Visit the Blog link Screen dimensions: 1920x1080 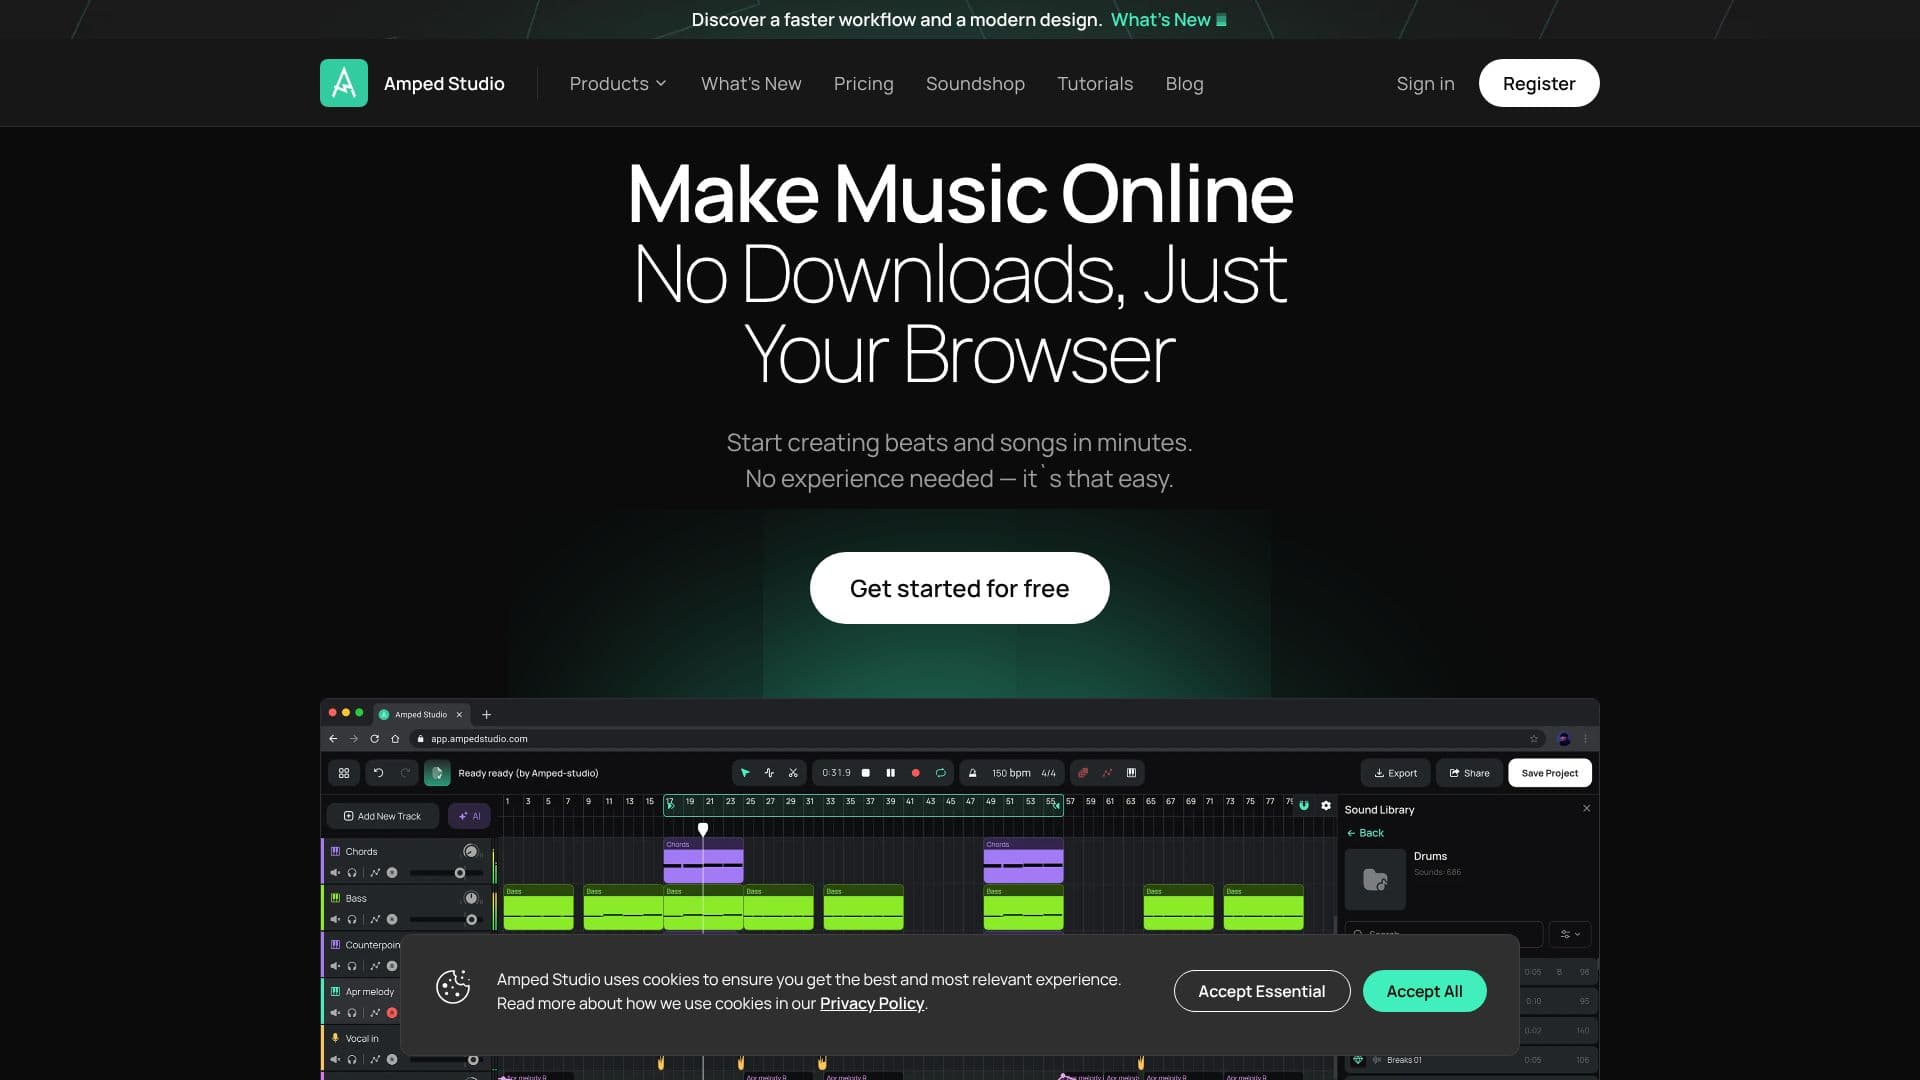coord(1184,84)
